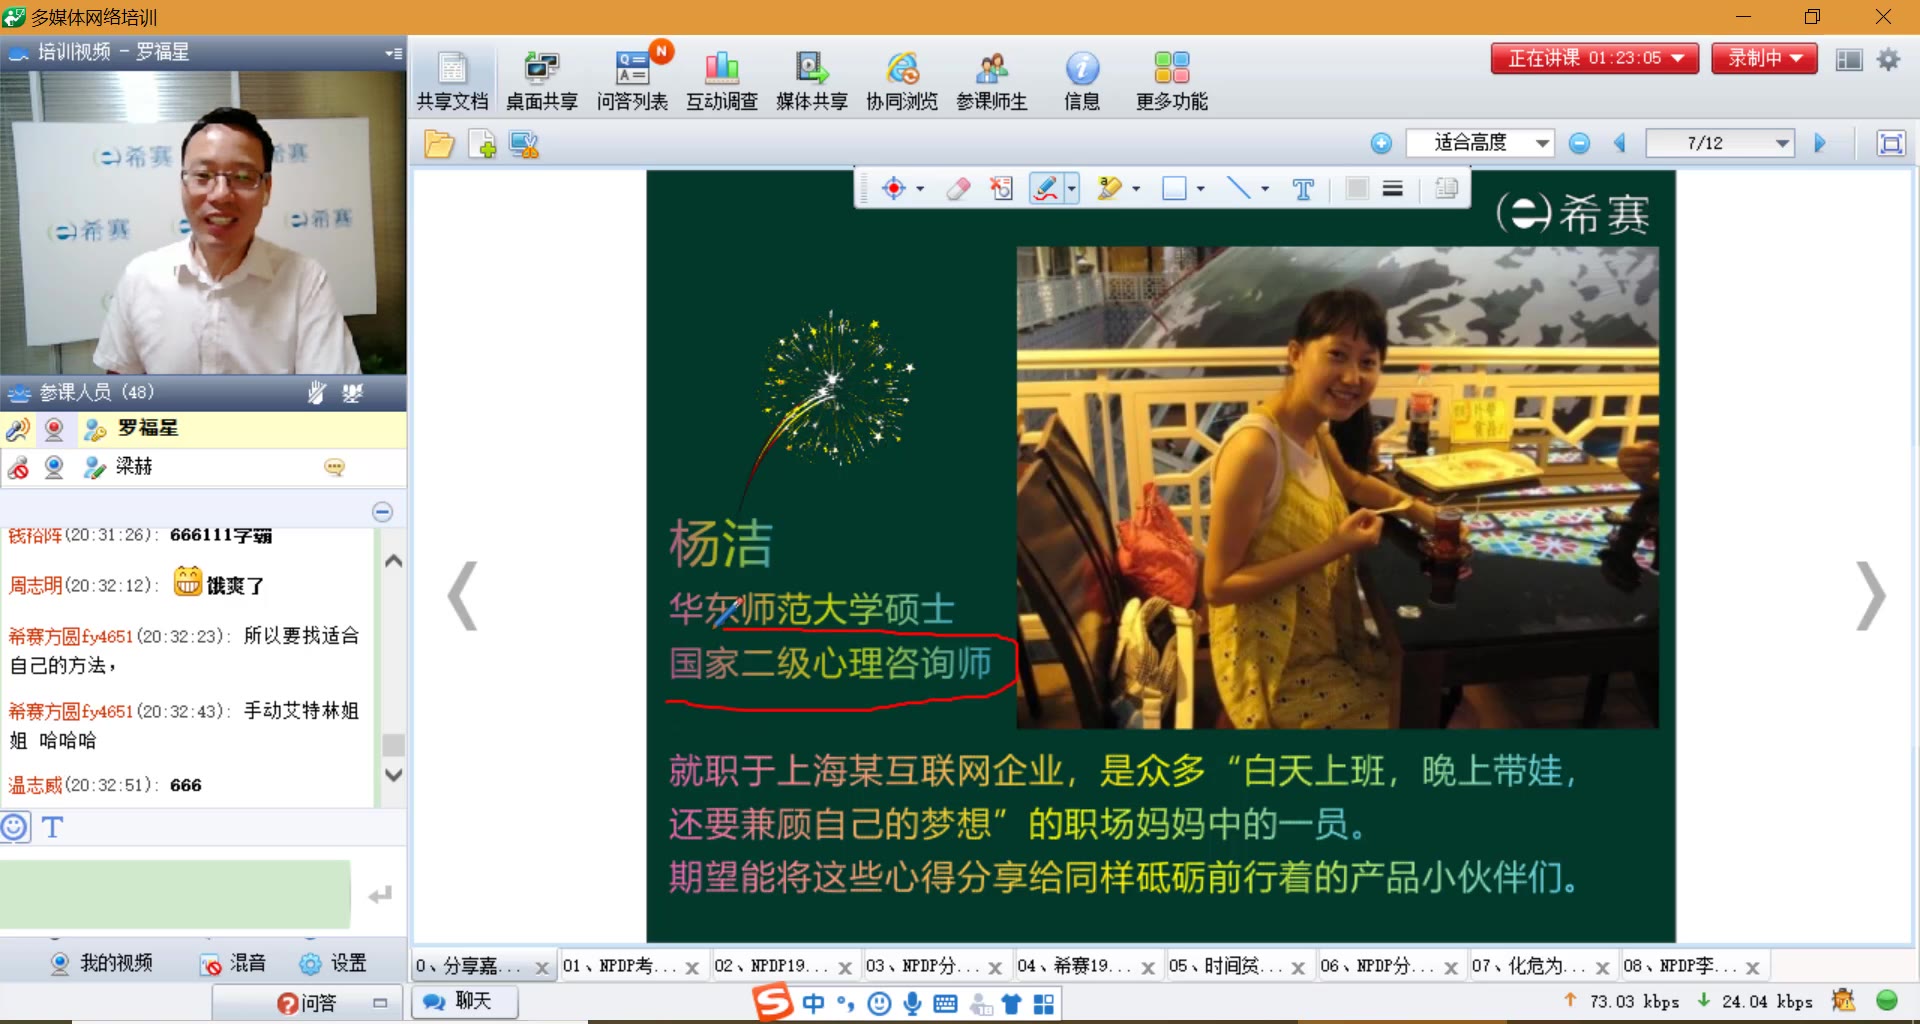Go to previous page with left triangle
The image size is (1920, 1024).
tap(1620, 143)
